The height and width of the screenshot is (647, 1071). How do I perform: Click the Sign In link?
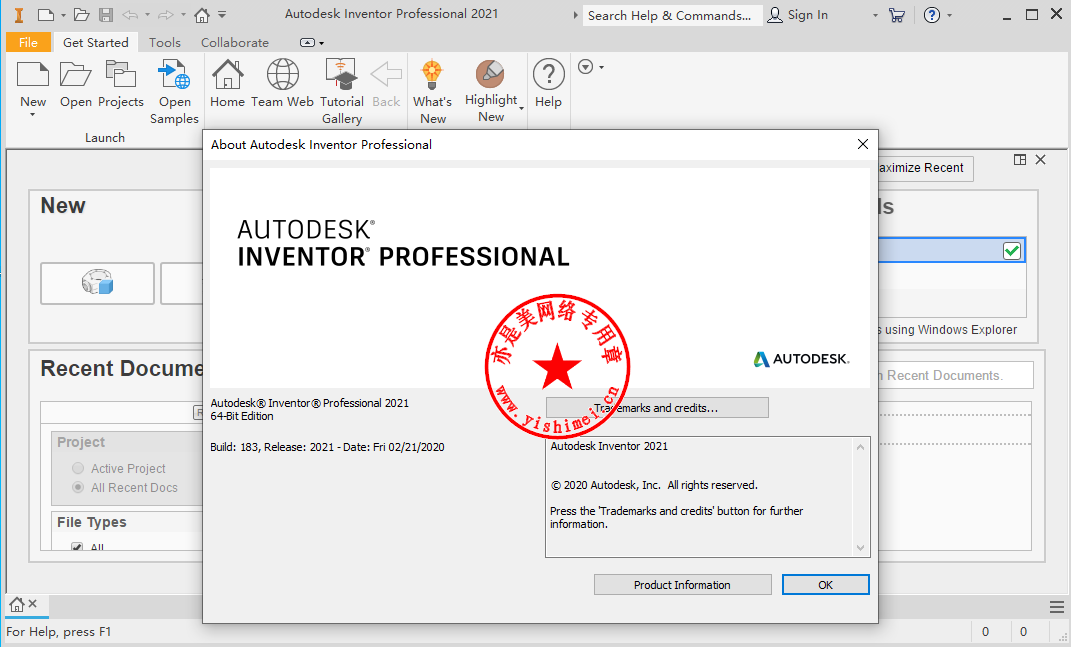pos(807,15)
